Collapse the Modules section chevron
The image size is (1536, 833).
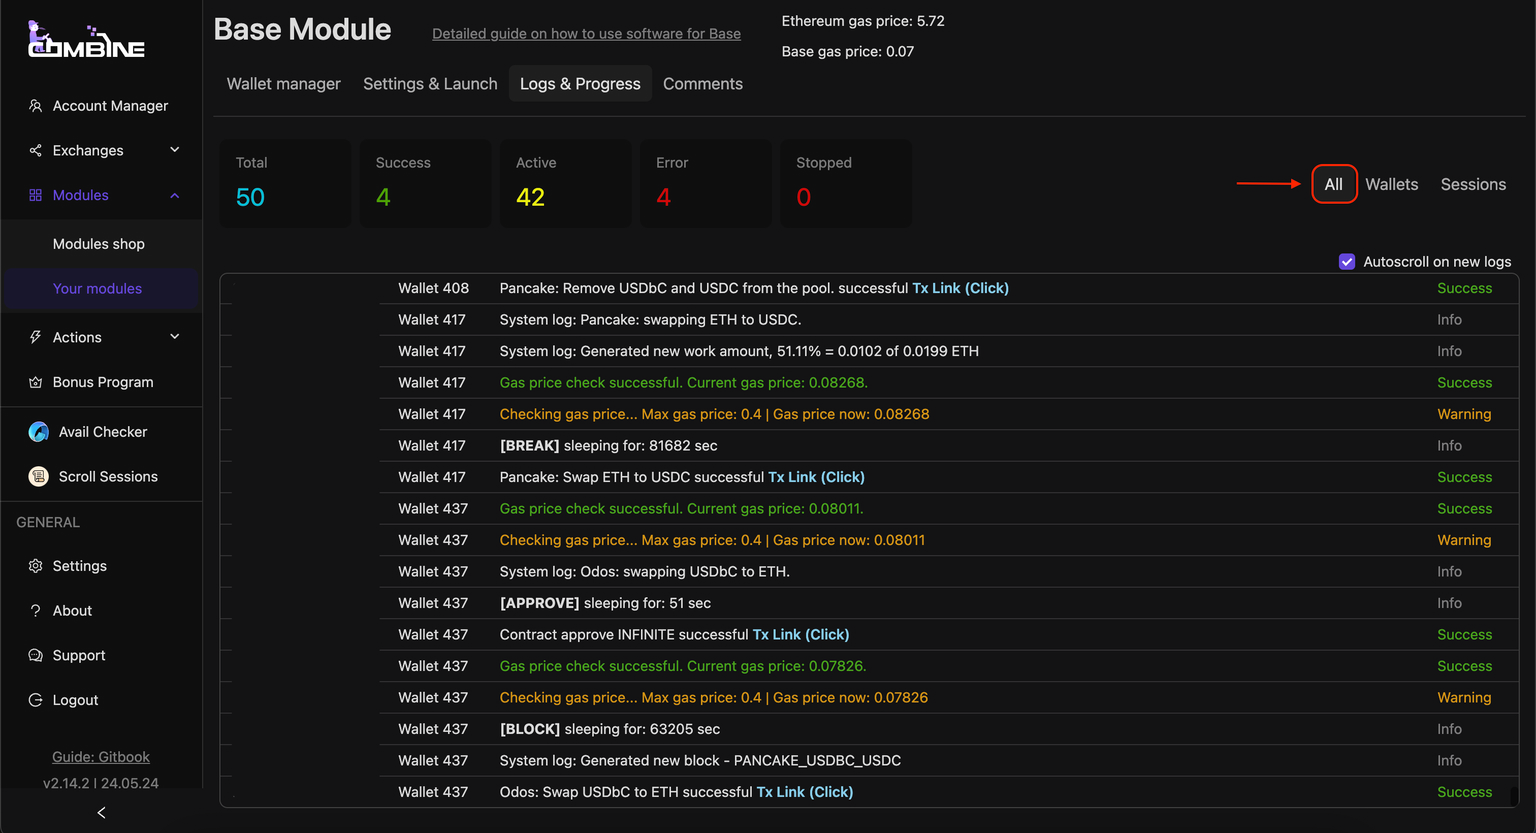pyautogui.click(x=175, y=195)
